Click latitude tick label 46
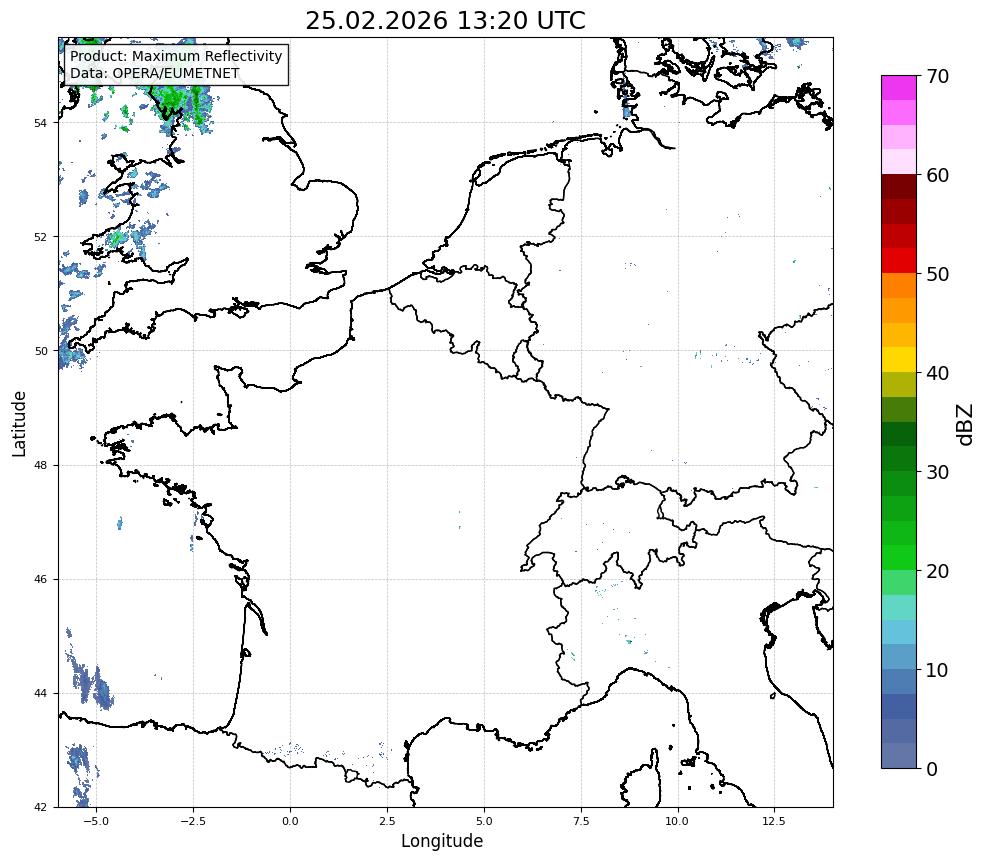985x860 pixels. click(40, 579)
